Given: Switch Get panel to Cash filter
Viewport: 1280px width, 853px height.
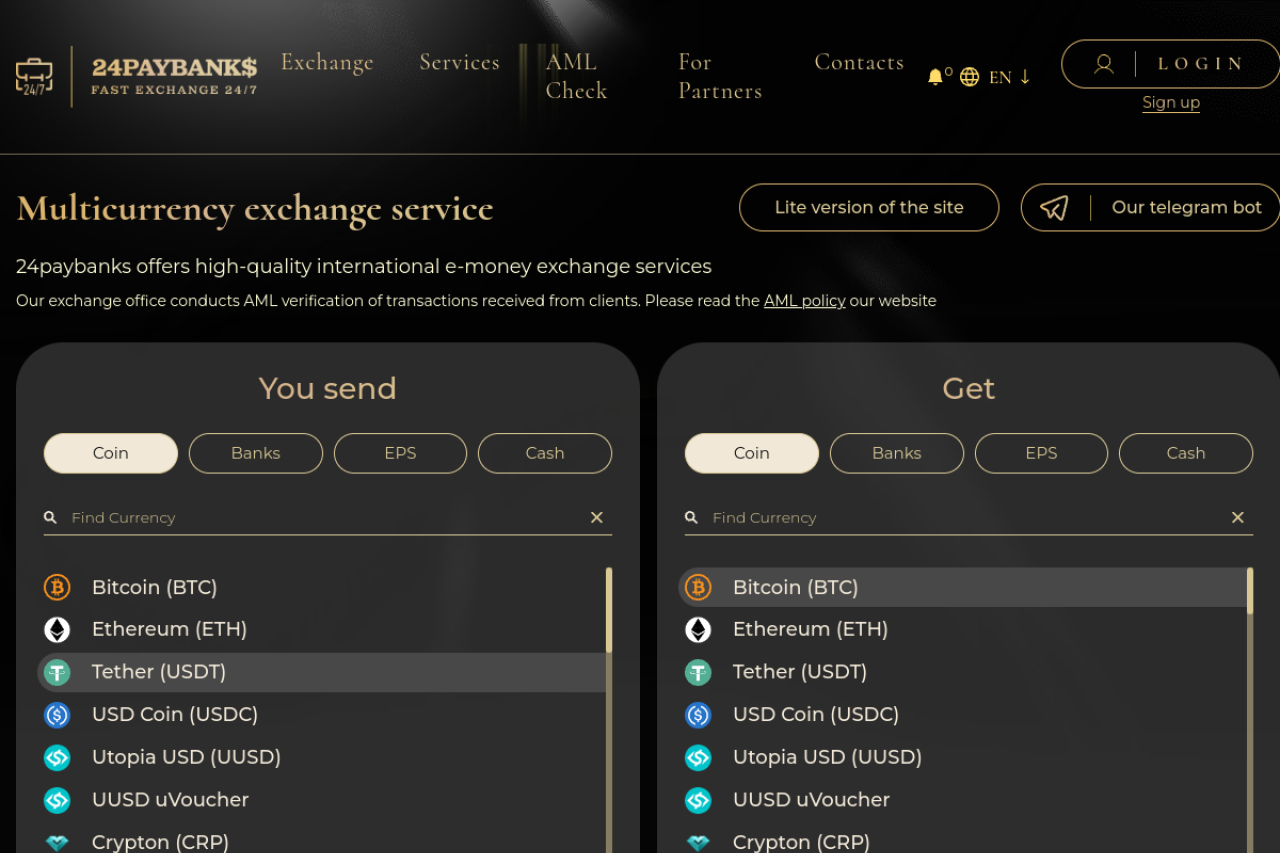Looking at the screenshot, I should point(1186,453).
